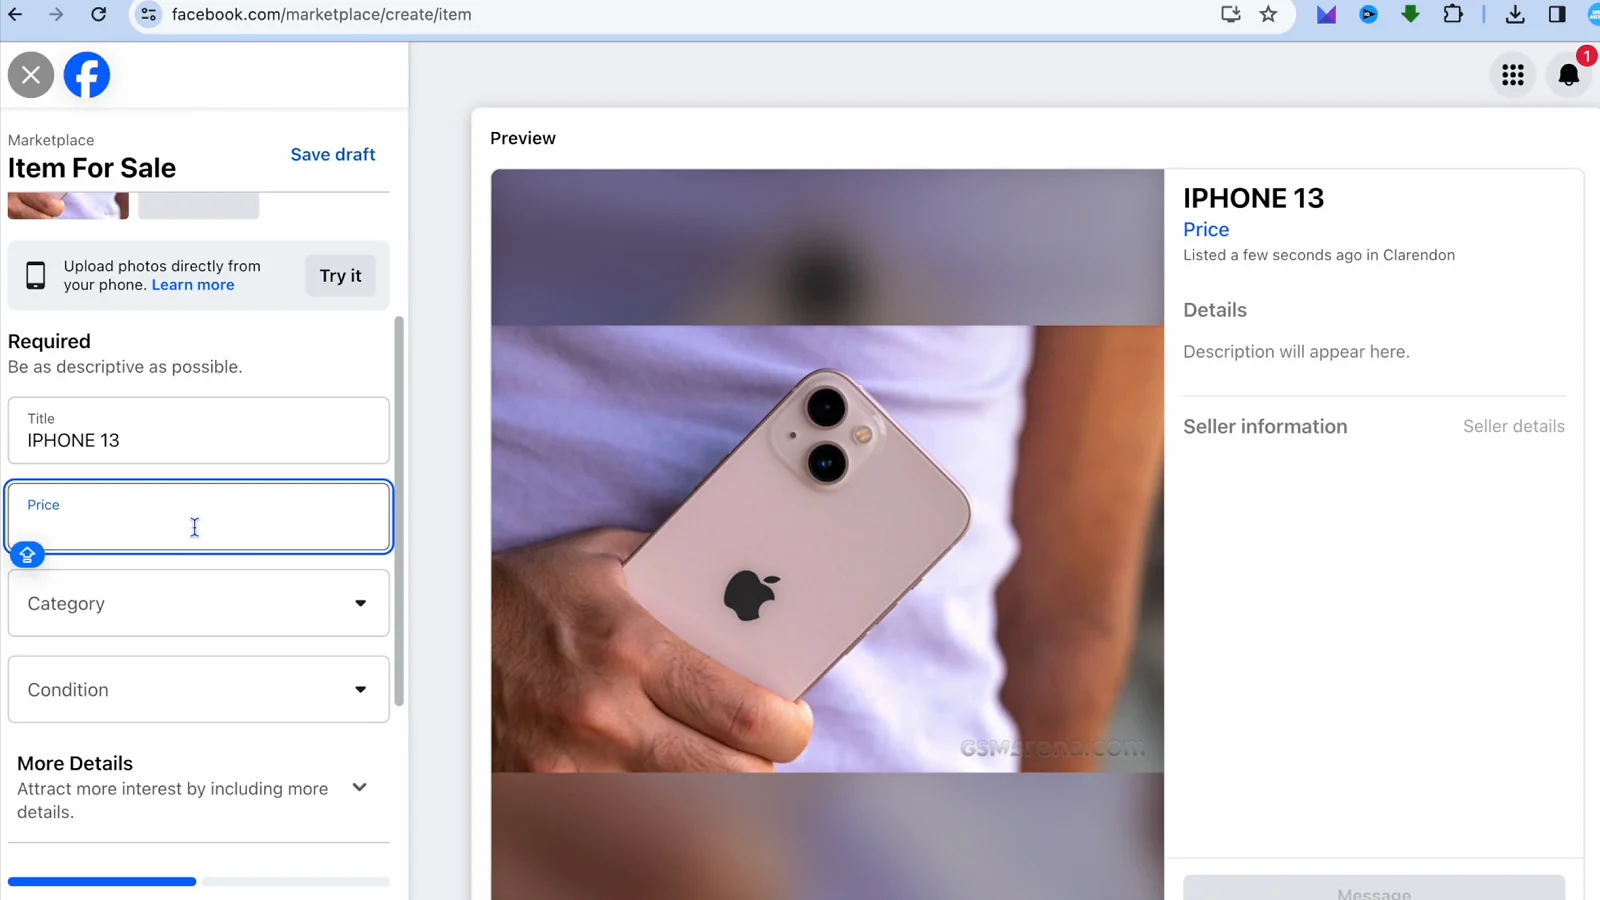Click the listing form scrollbar
1600x900 pixels.
point(399,511)
